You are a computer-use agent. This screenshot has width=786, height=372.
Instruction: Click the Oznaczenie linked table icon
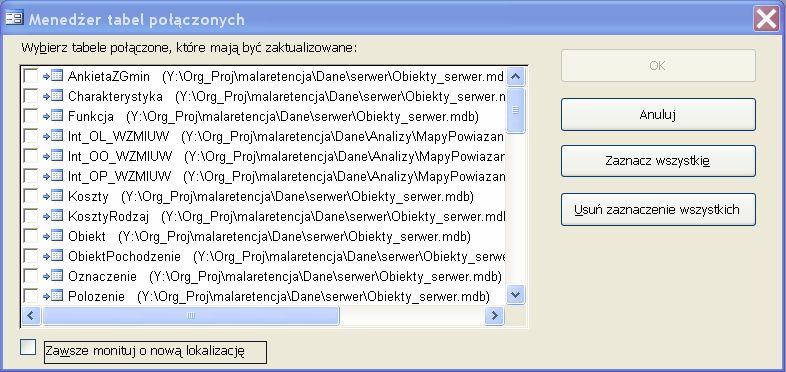pyautogui.click(x=53, y=276)
